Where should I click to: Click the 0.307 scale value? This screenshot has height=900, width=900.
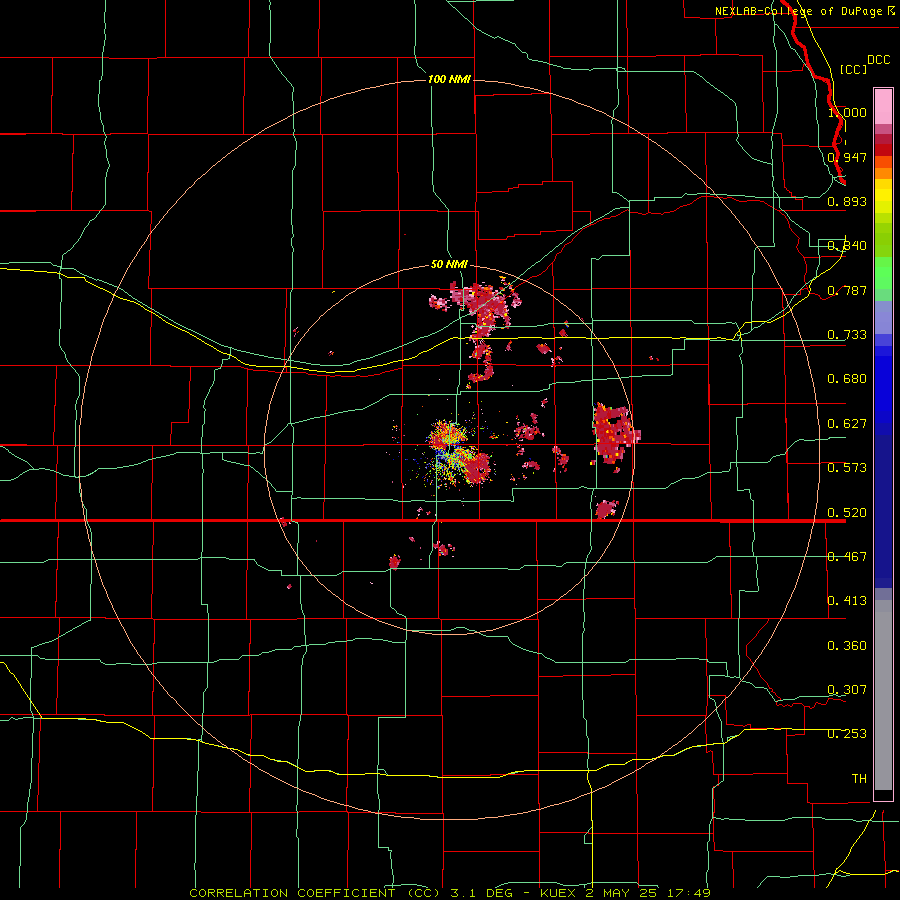(x=847, y=689)
